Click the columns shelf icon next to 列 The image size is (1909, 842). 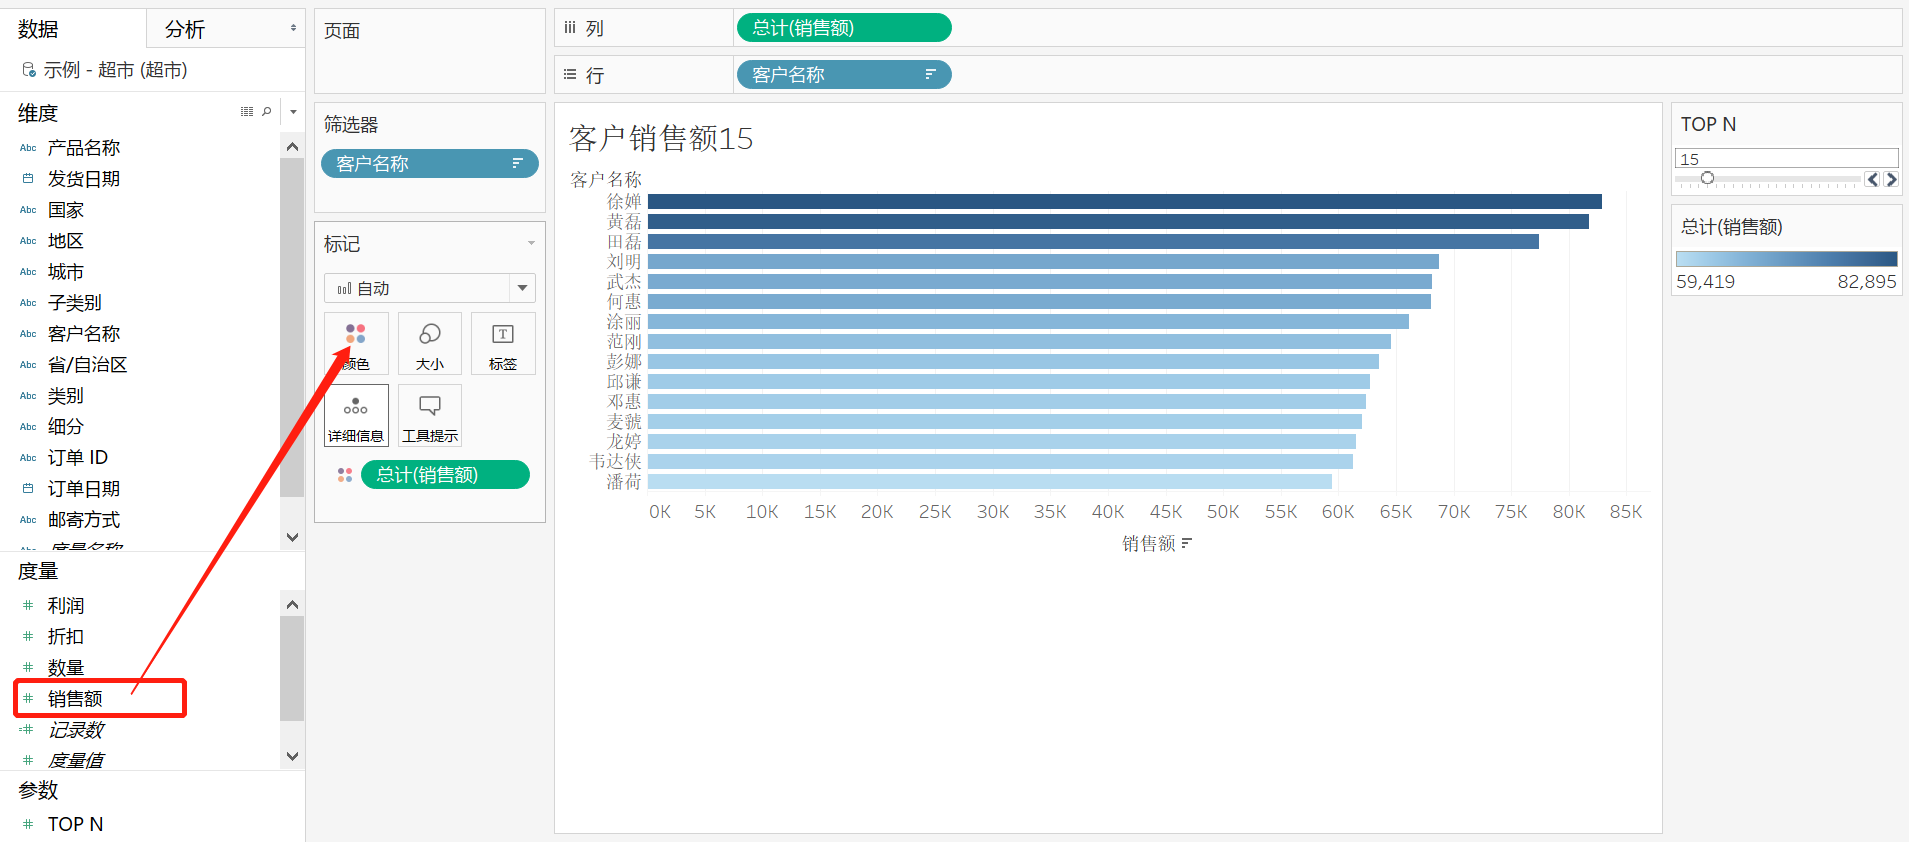point(570,28)
